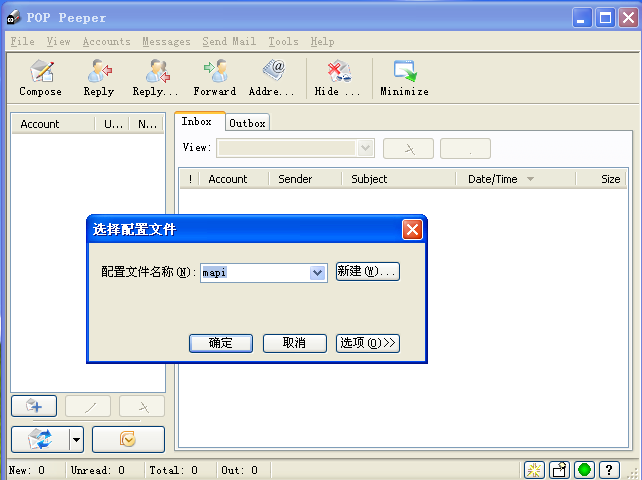This screenshot has height=480, width=642.
Task: Click the check mail arrows icon
Action: [x=40, y=439]
